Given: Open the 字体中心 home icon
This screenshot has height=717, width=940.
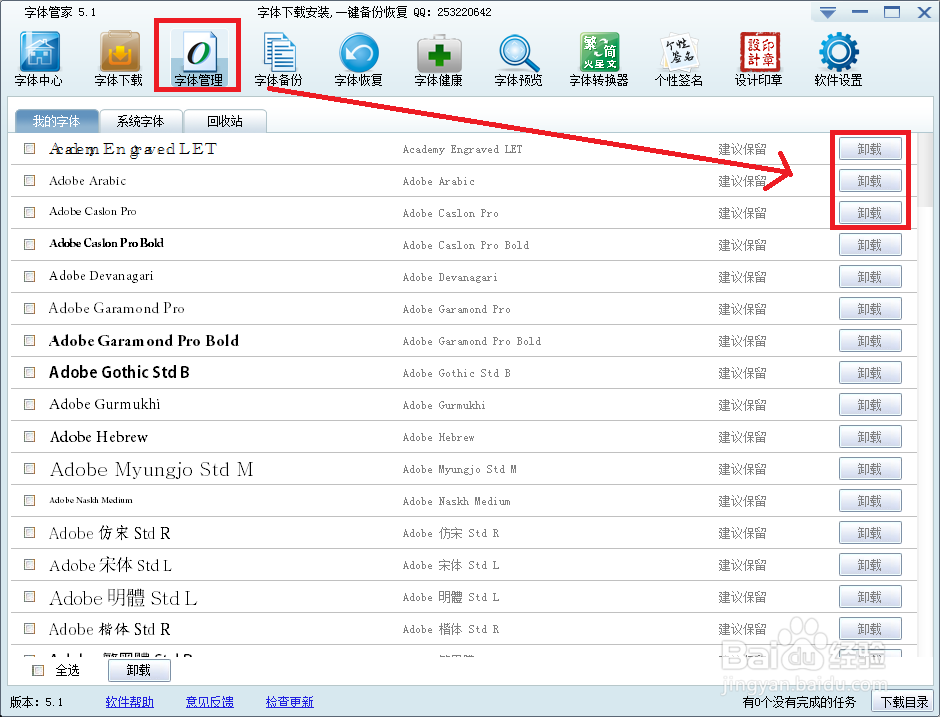Looking at the screenshot, I should pos(39,59).
